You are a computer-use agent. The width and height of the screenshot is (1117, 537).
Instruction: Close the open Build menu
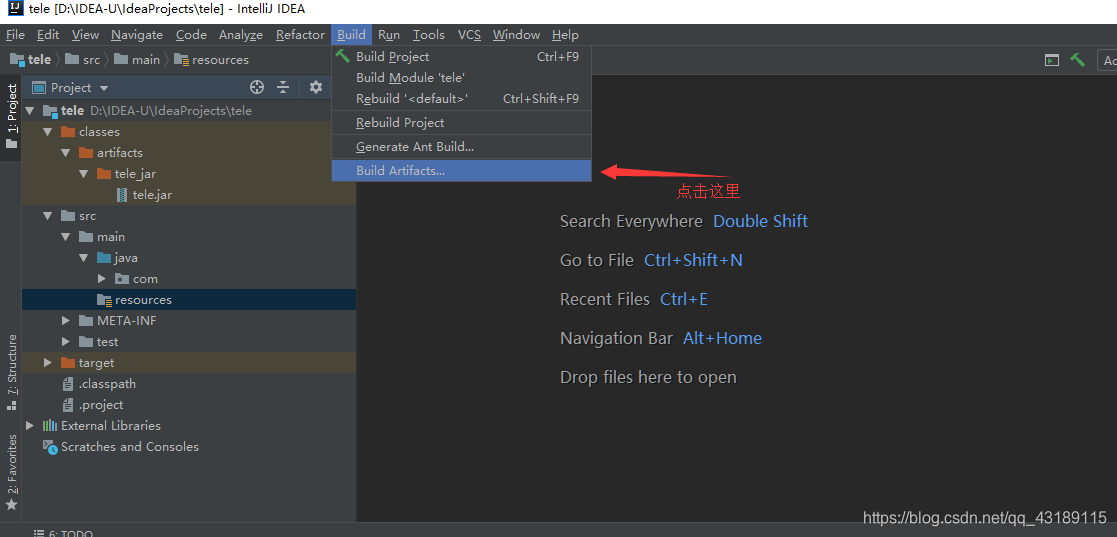click(351, 34)
